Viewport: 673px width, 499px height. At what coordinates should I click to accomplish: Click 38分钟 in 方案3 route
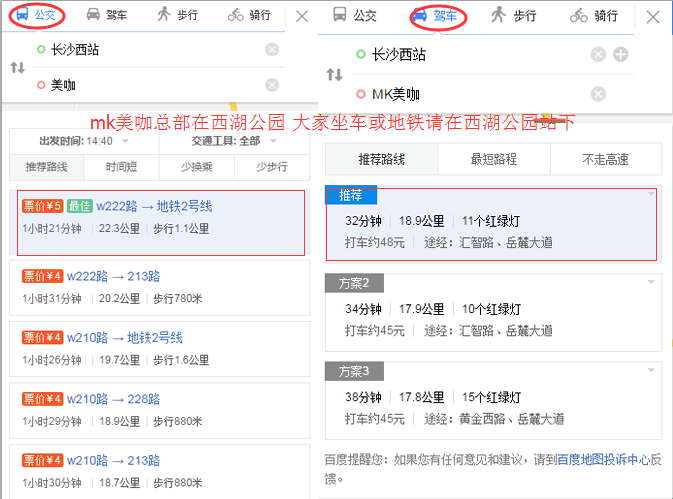click(x=363, y=397)
